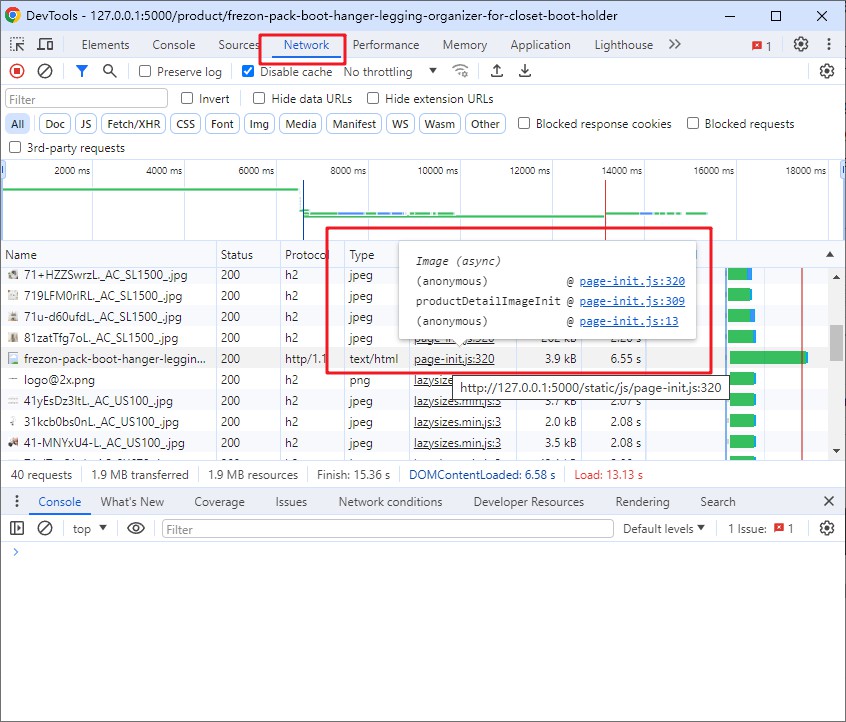Toggle the network filter funnel icon

click(x=82, y=71)
